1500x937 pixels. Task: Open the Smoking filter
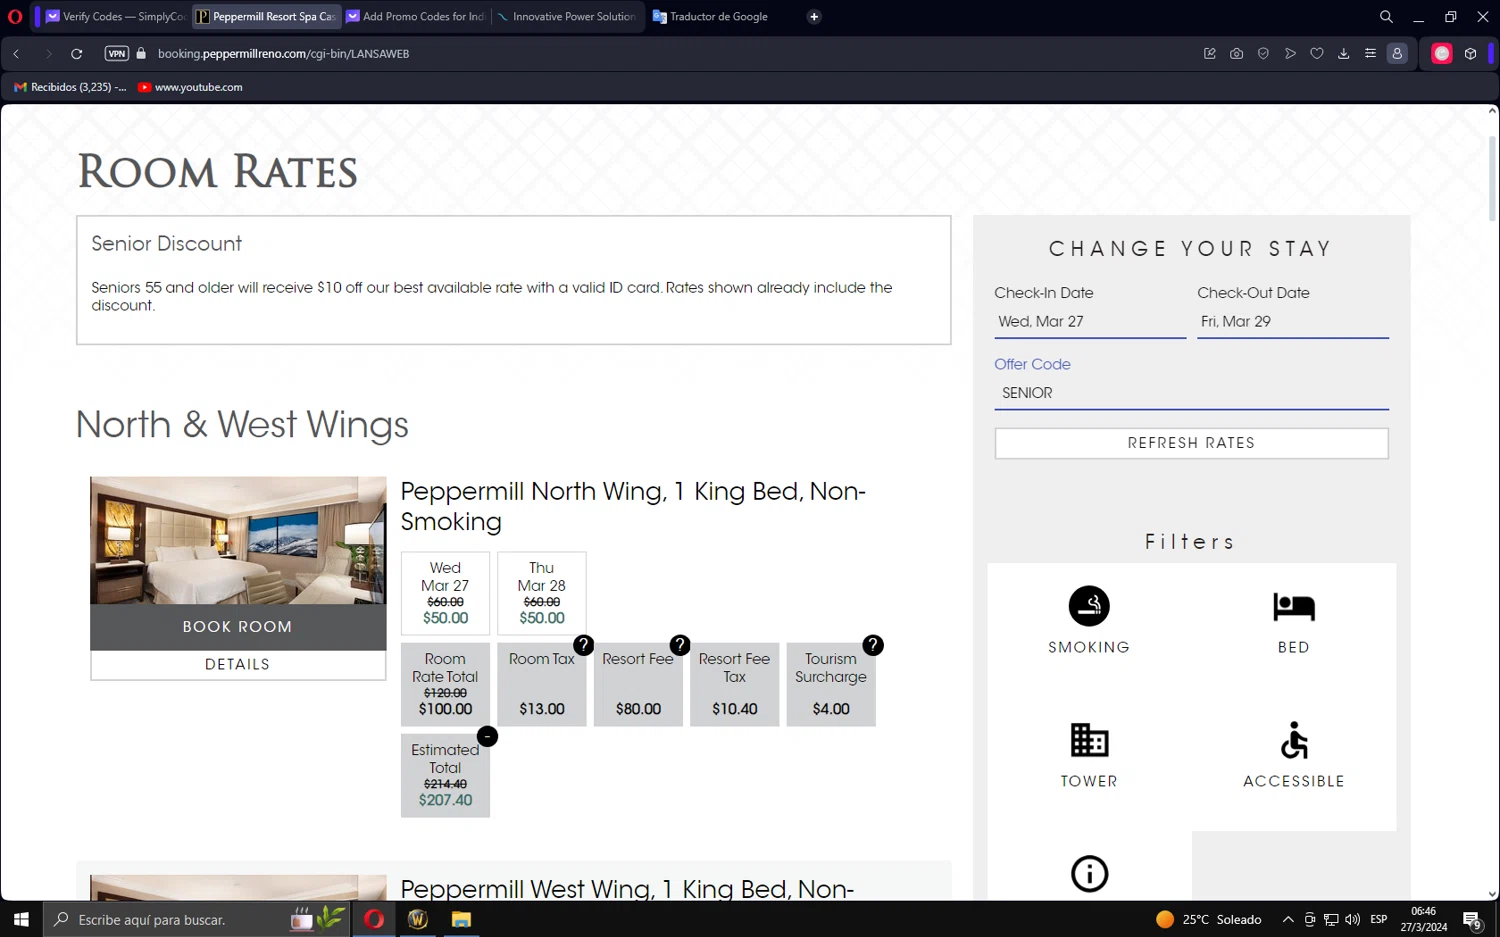pyautogui.click(x=1089, y=621)
